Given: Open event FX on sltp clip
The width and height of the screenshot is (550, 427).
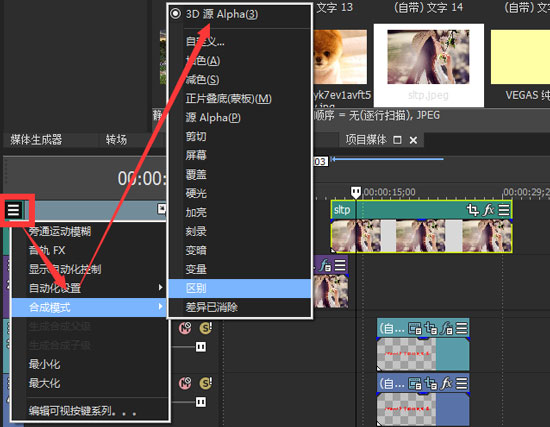Looking at the screenshot, I should (x=488, y=210).
